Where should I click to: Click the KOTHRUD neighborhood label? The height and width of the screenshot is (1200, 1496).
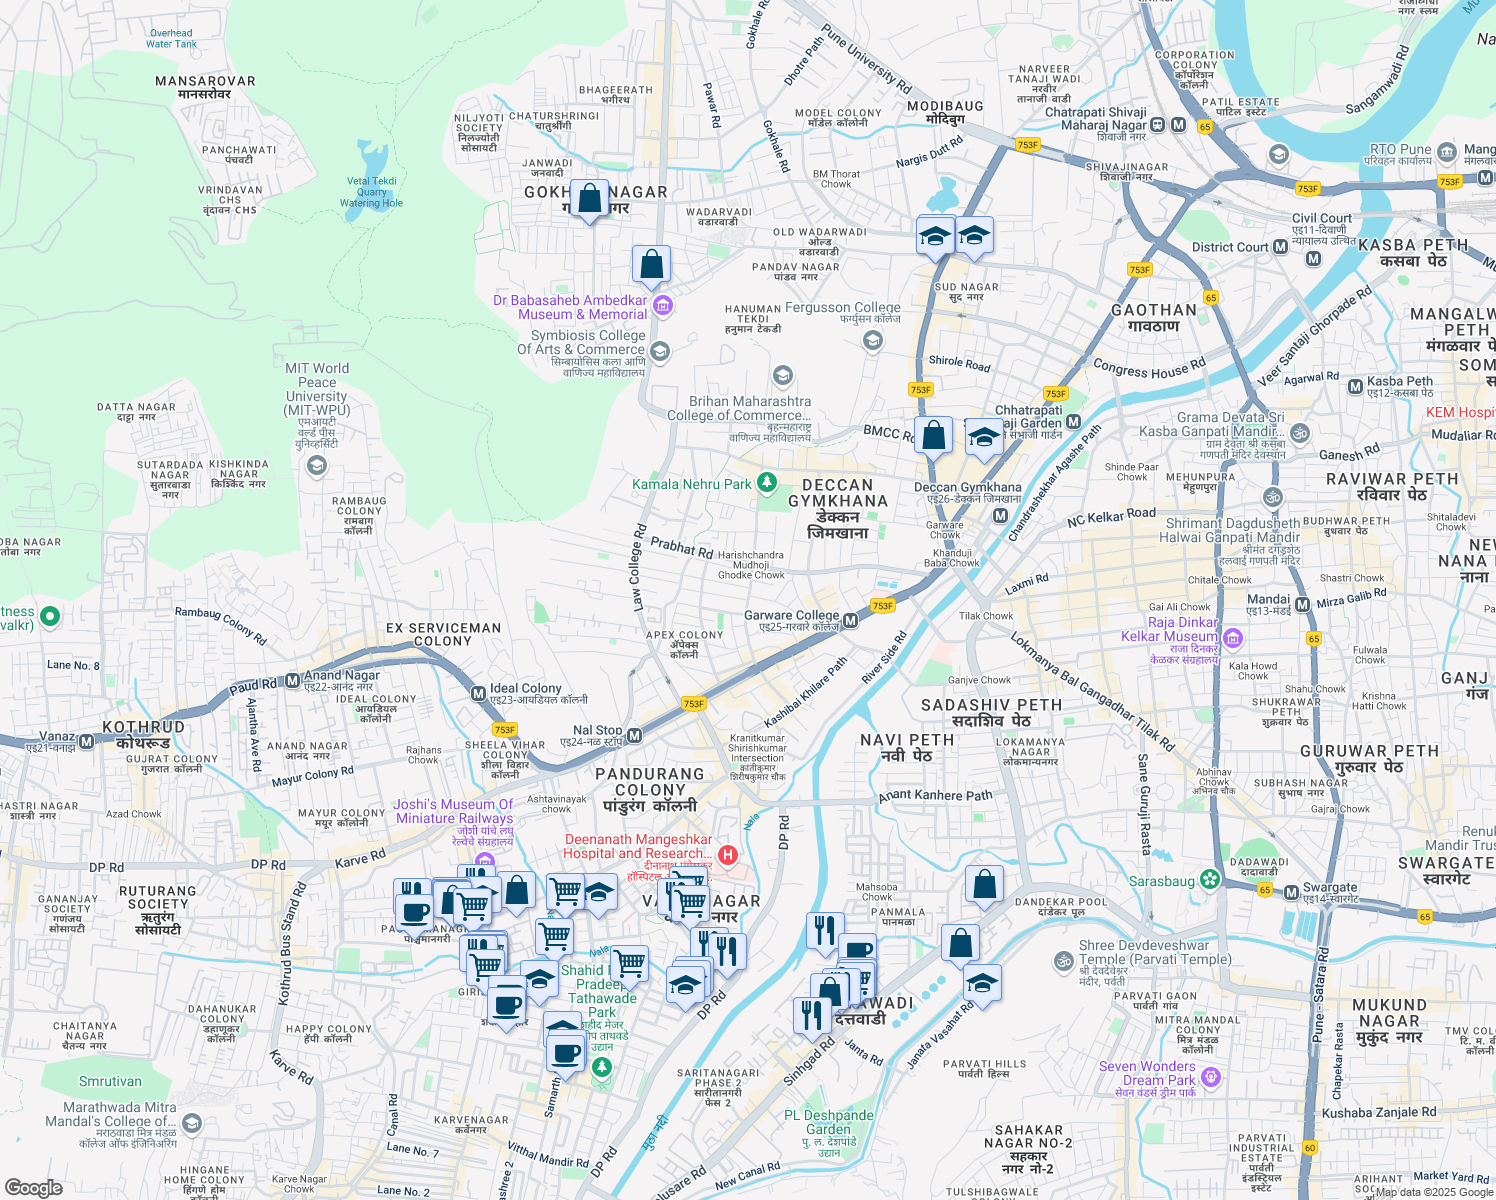point(144,727)
